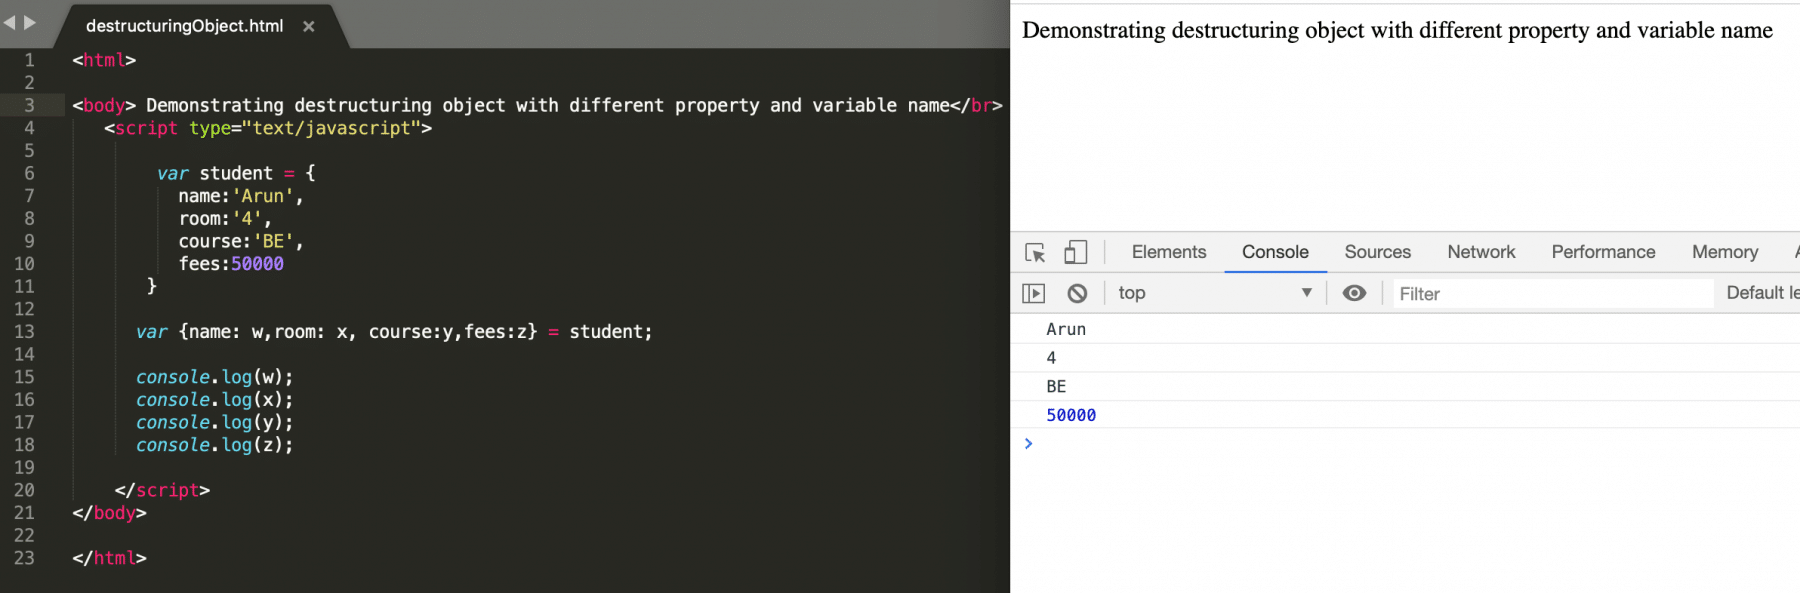The width and height of the screenshot is (1800, 593).
Task: Select the destructuringObject.html editor tab
Action: 184,26
